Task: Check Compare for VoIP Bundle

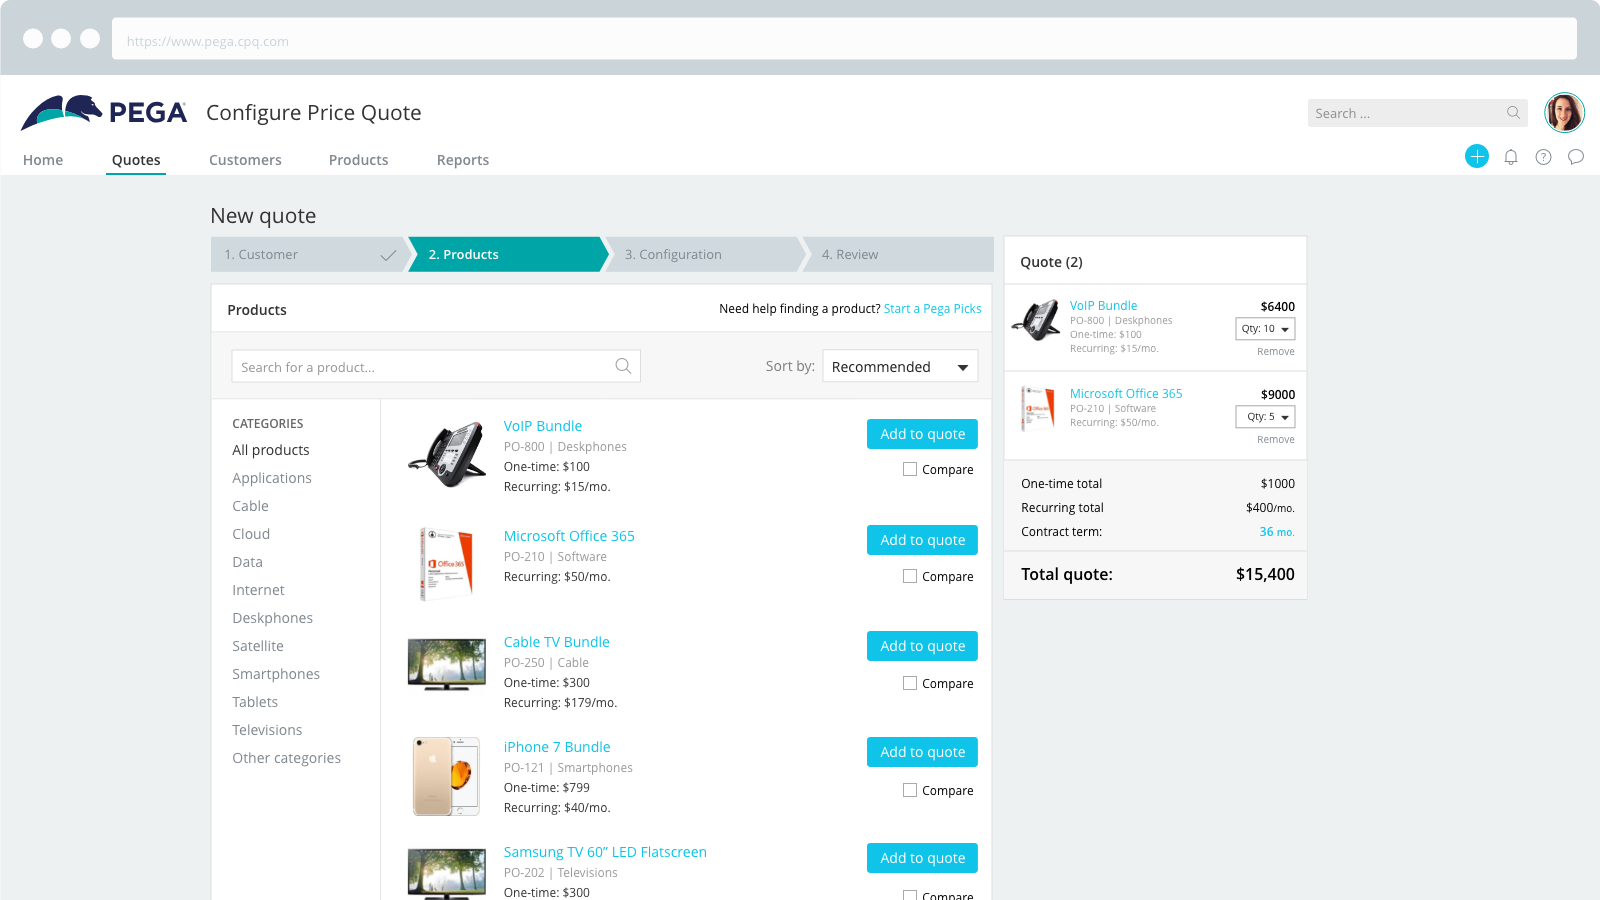Action: pyautogui.click(x=910, y=469)
